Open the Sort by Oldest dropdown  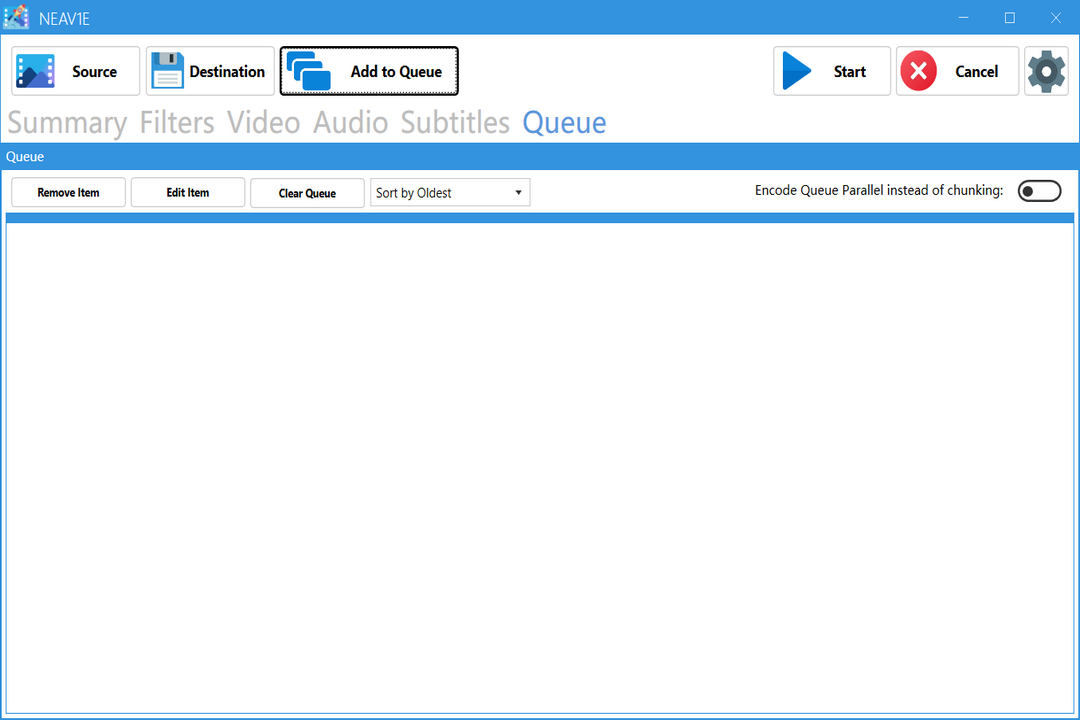pyautogui.click(x=450, y=193)
